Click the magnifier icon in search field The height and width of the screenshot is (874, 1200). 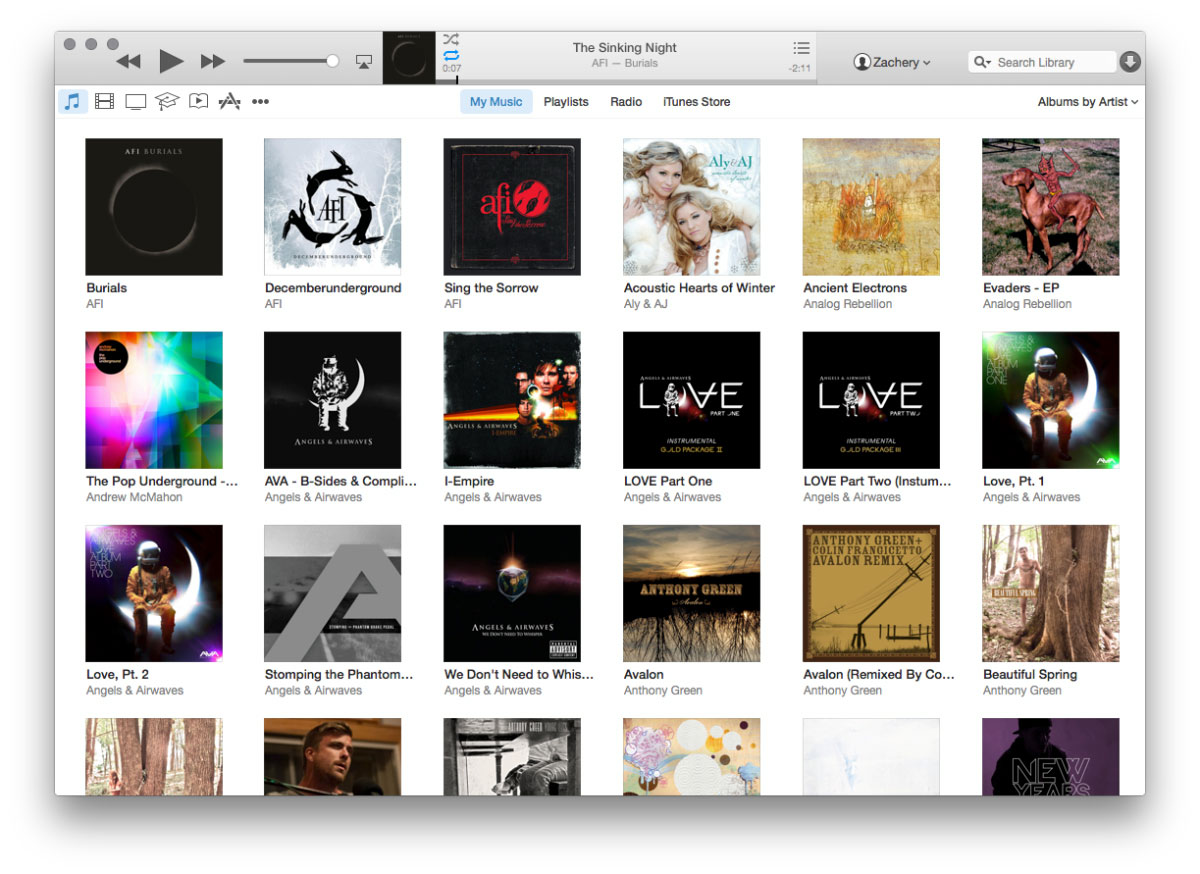[x=982, y=62]
